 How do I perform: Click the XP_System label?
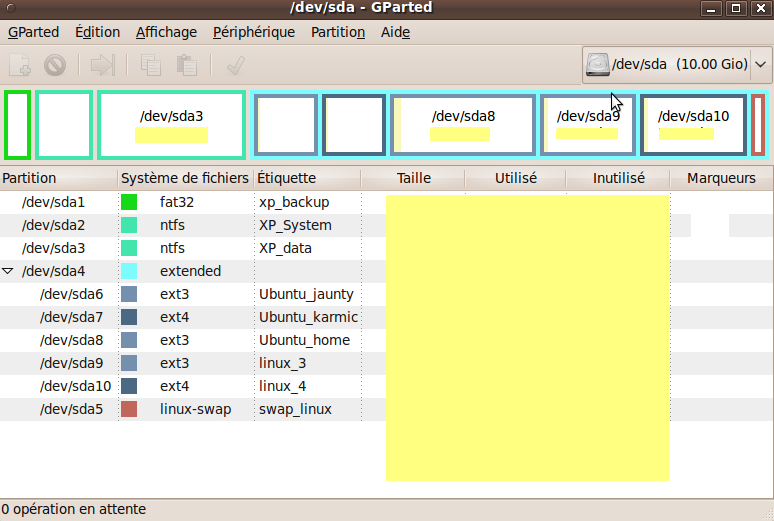point(295,225)
